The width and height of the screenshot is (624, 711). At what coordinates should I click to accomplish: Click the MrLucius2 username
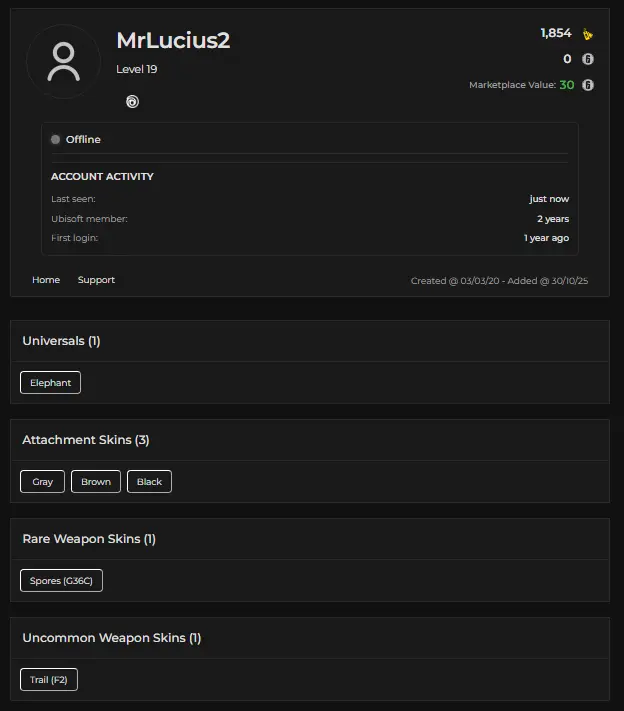(173, 41)
